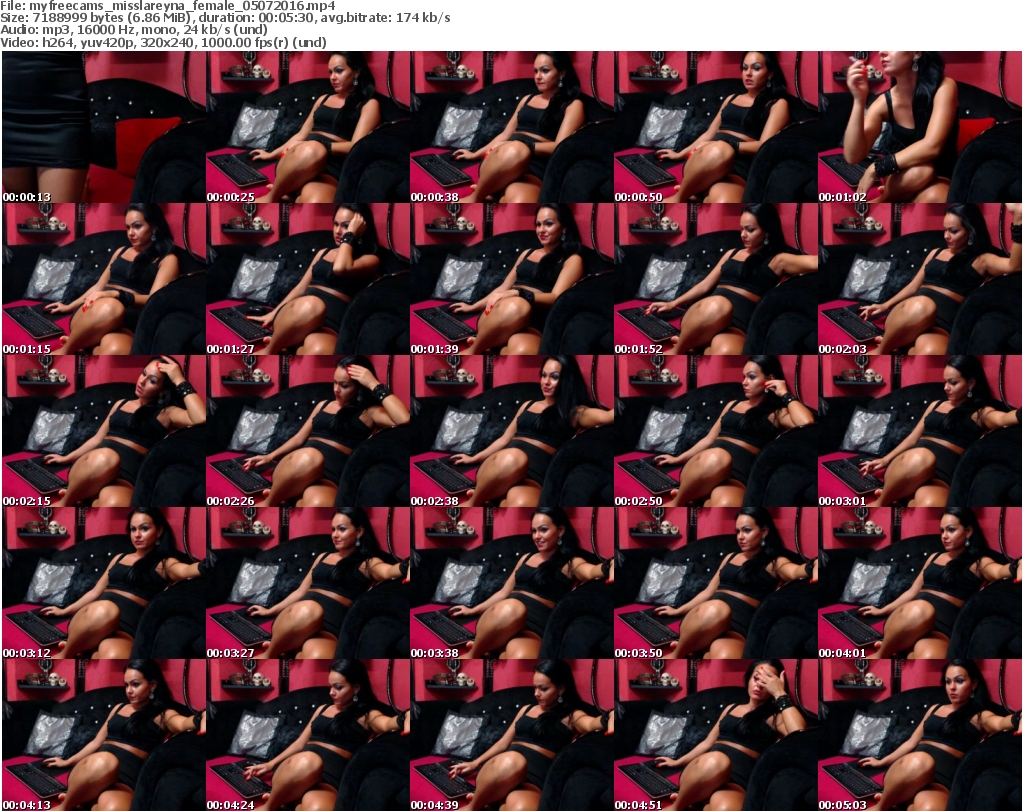Select the thumbnail frame at 00:00:50

pos(716,127)
